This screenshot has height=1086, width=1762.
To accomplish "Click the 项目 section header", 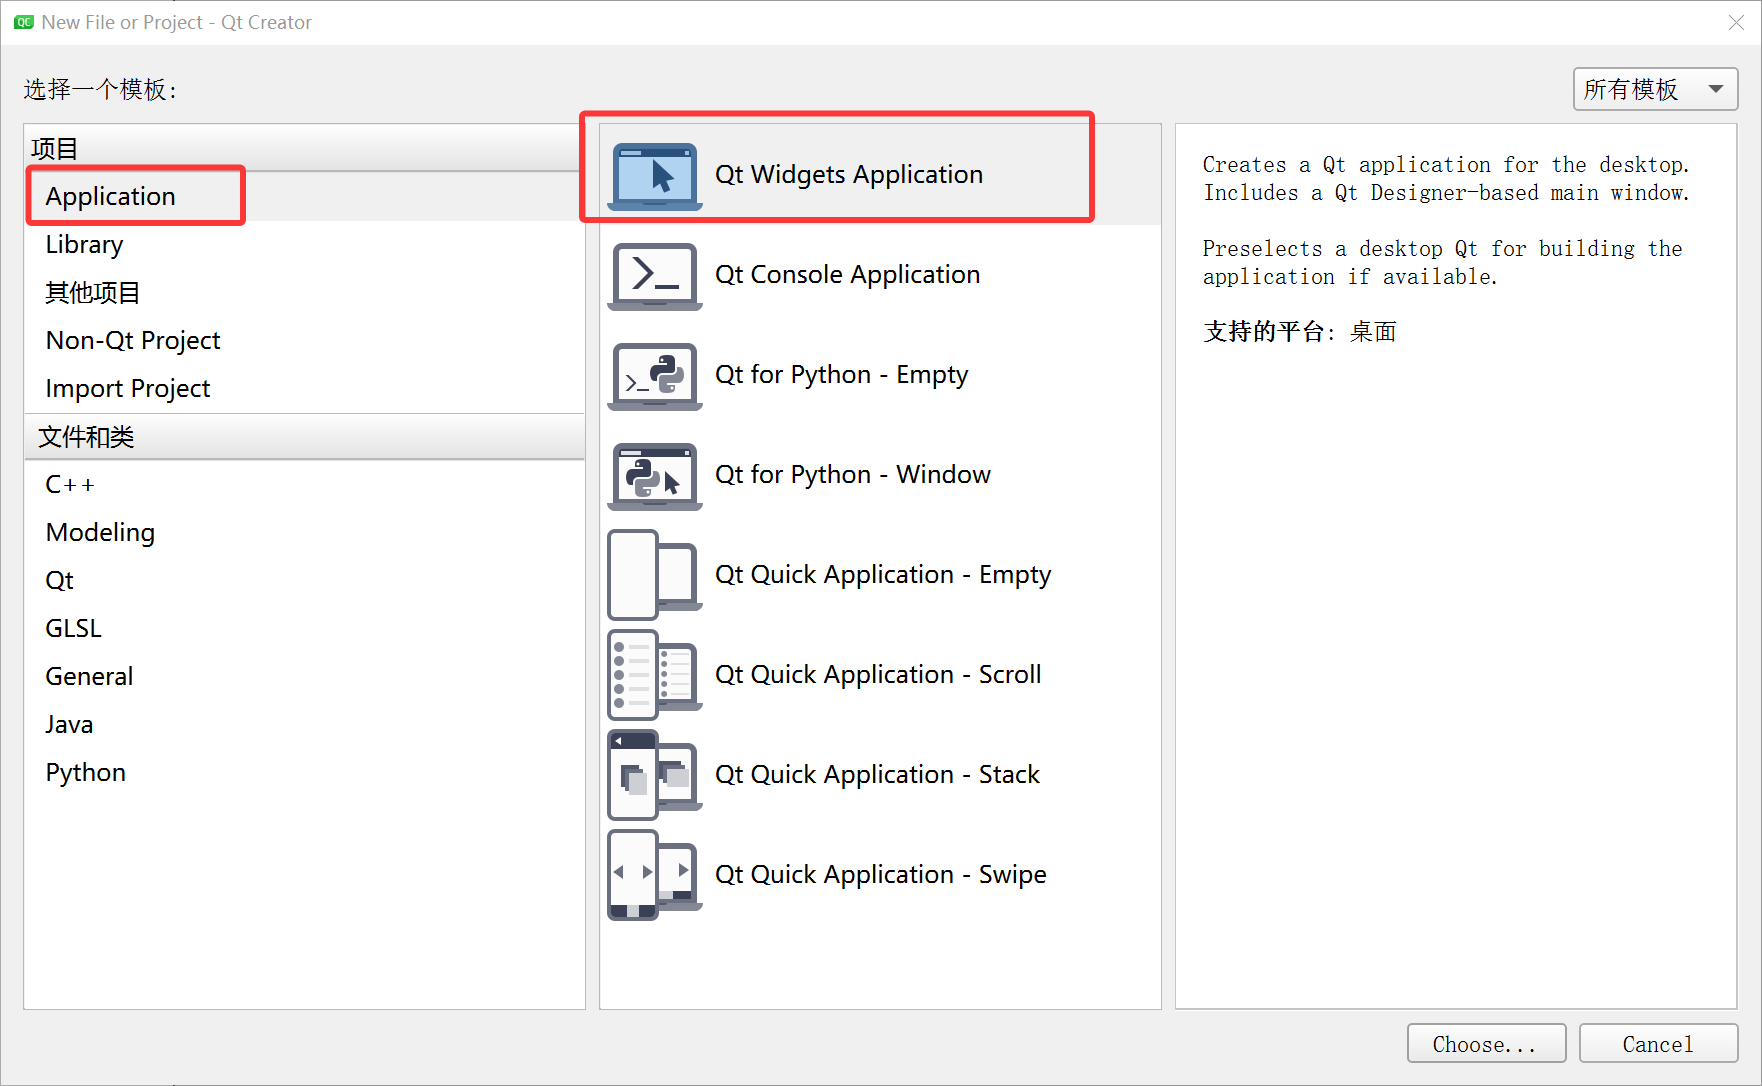I will pos(304,148).
